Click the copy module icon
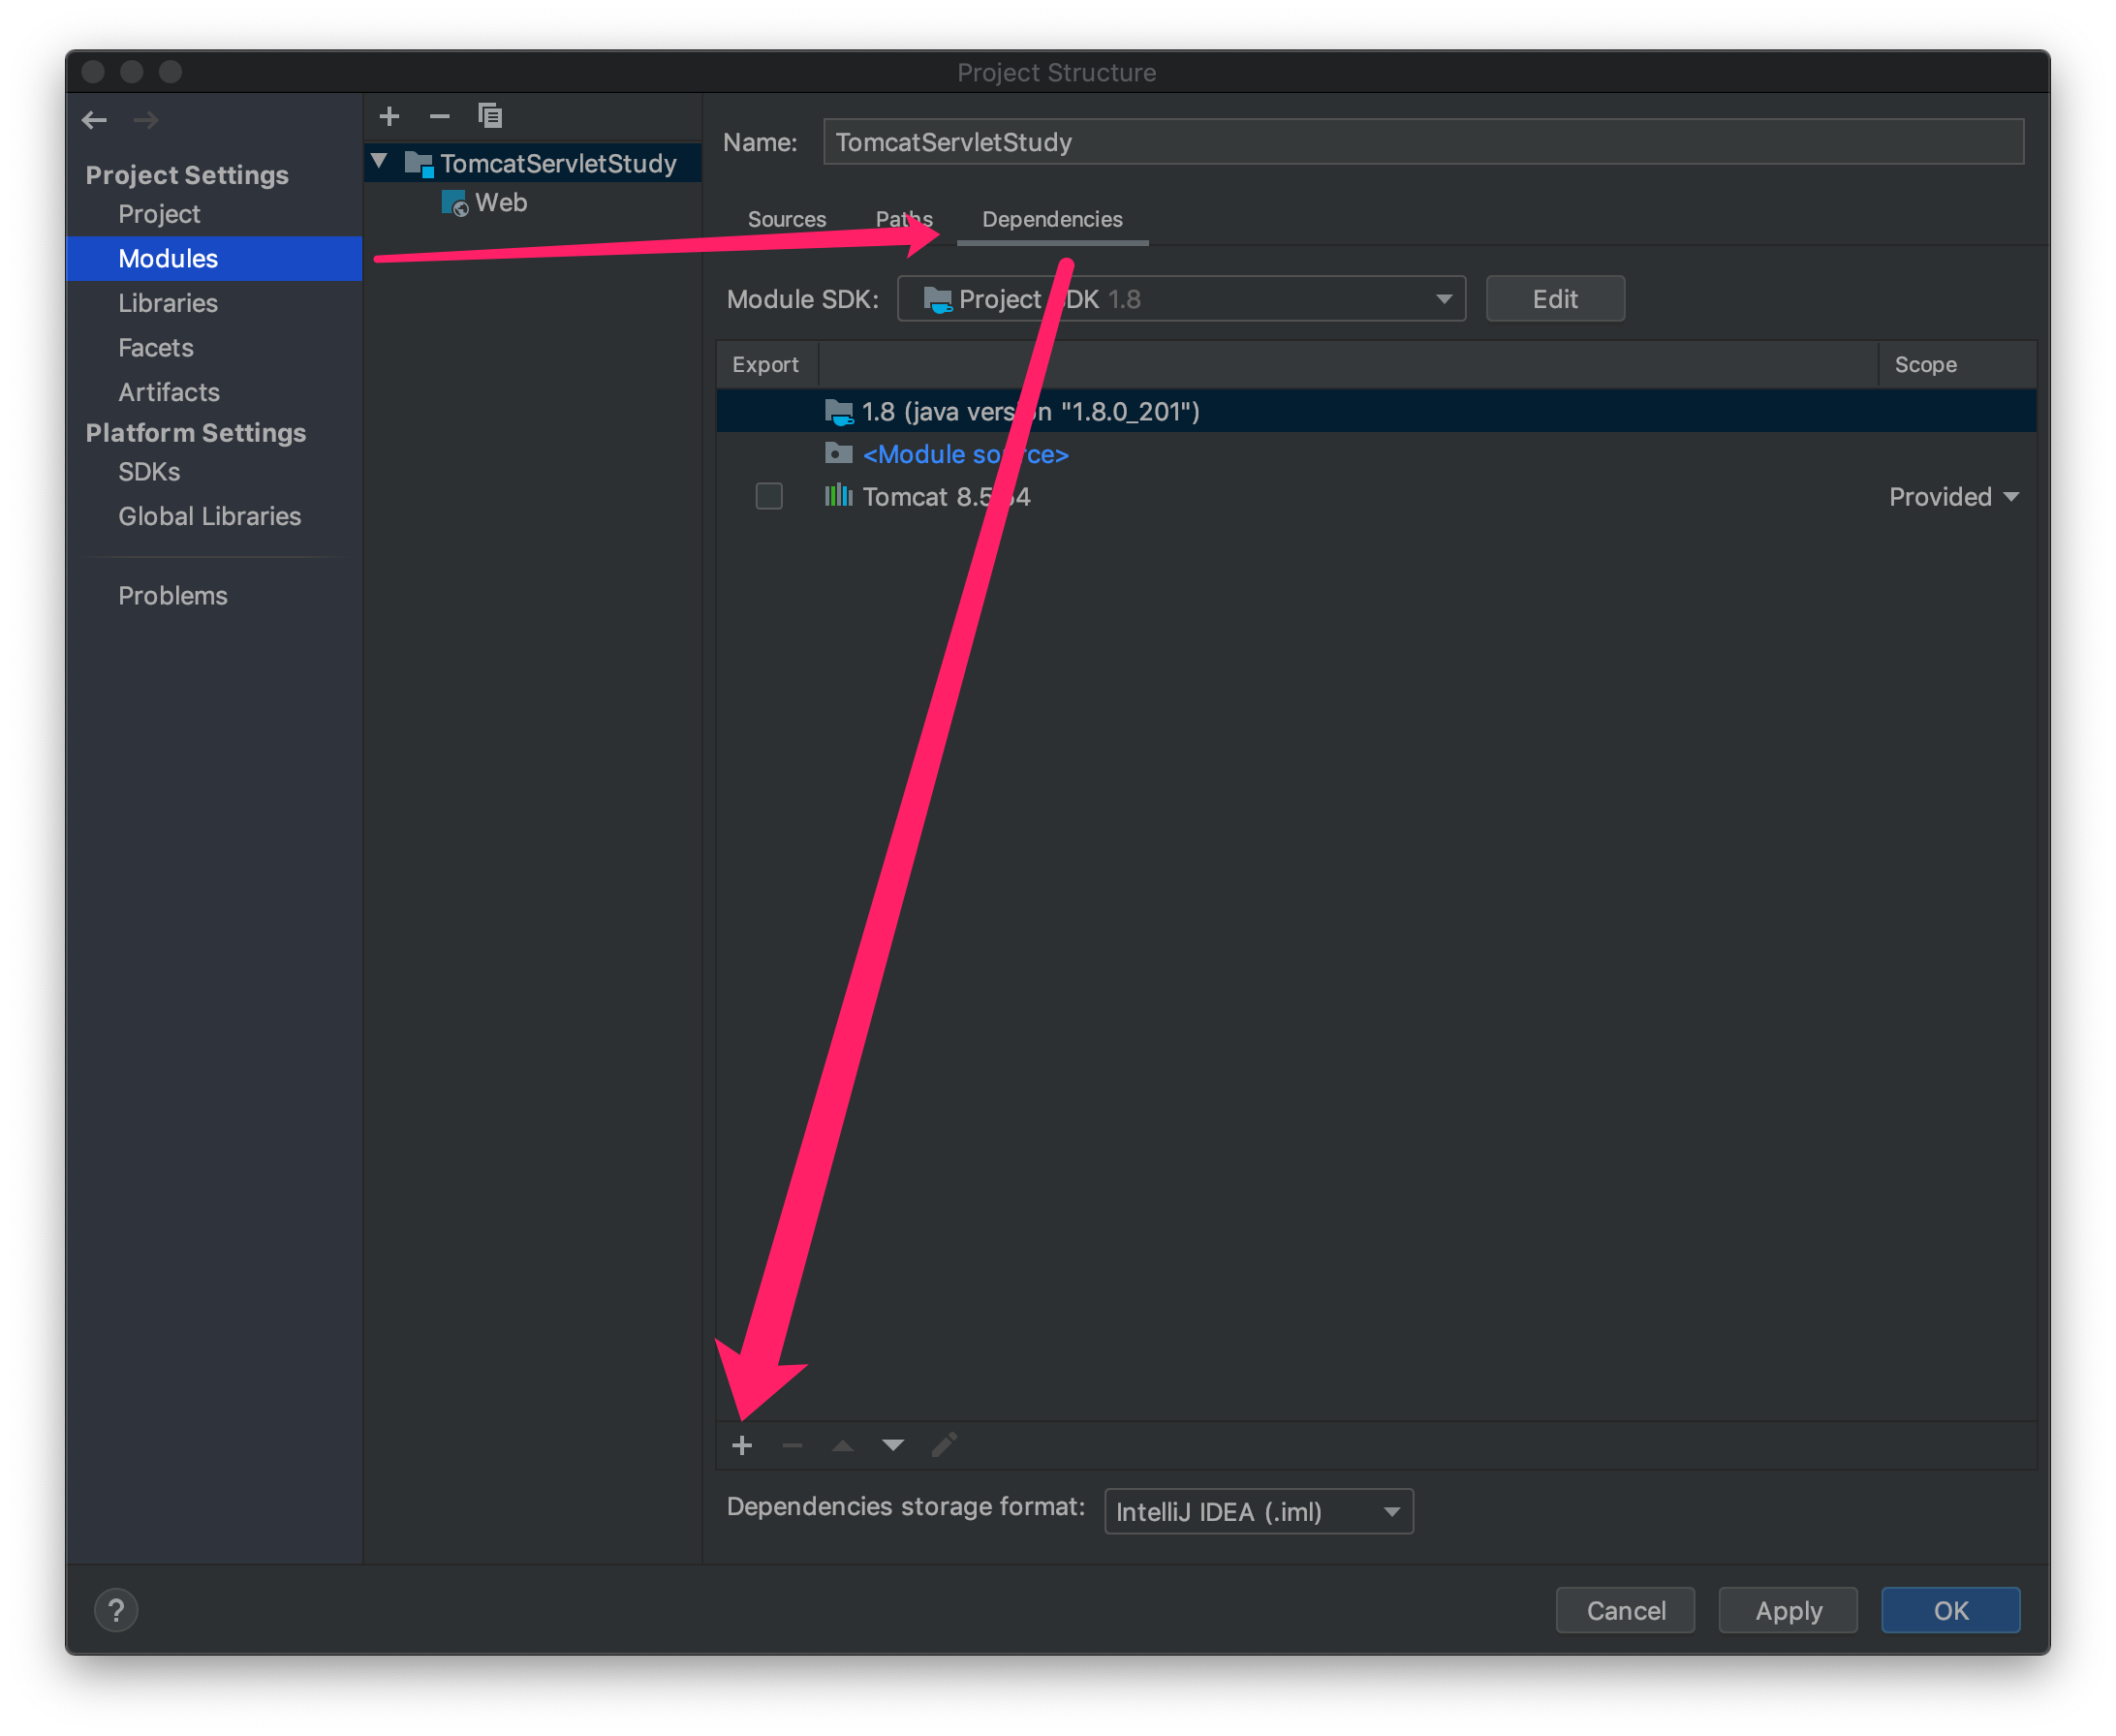Image resolution: width=2116 pixels, height=1736 pixels. pyautogui.click(x=490, y=116)
